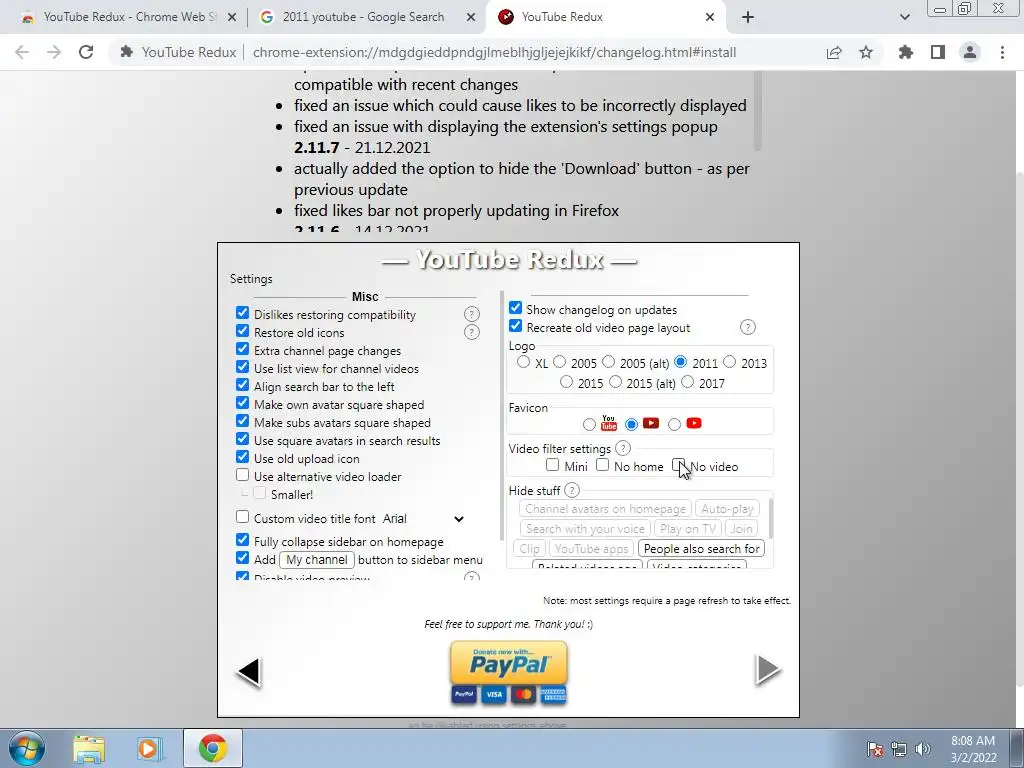This screenshot has width=1024, height=768.
Task: Choose the bright red YouTube favicon
Action: (675, 424)
